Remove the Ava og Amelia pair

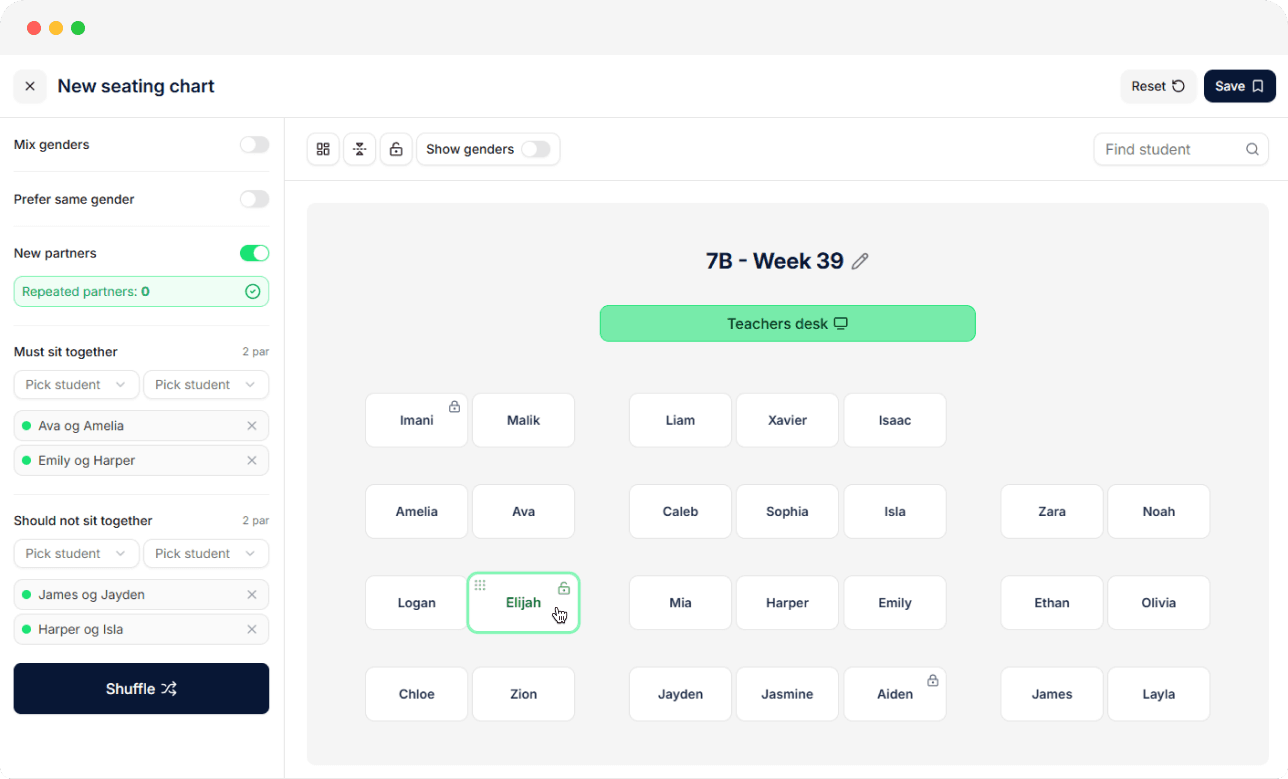252,426
